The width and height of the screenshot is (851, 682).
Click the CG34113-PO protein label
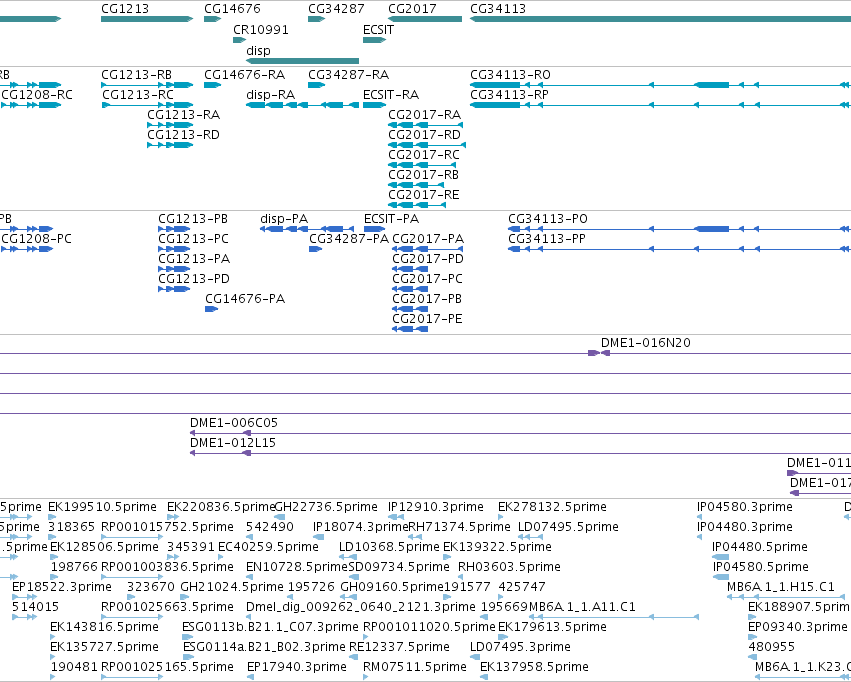point(548,219)
